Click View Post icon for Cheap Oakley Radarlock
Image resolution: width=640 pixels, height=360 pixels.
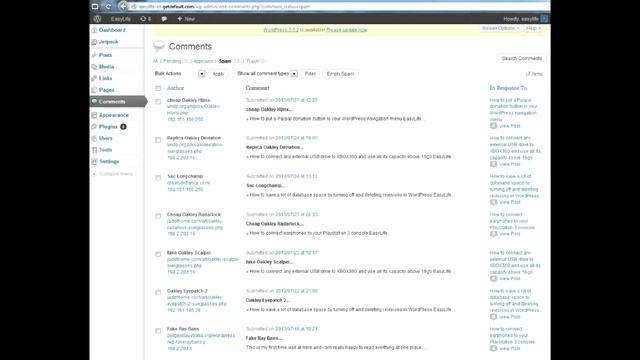coord(493,234)
